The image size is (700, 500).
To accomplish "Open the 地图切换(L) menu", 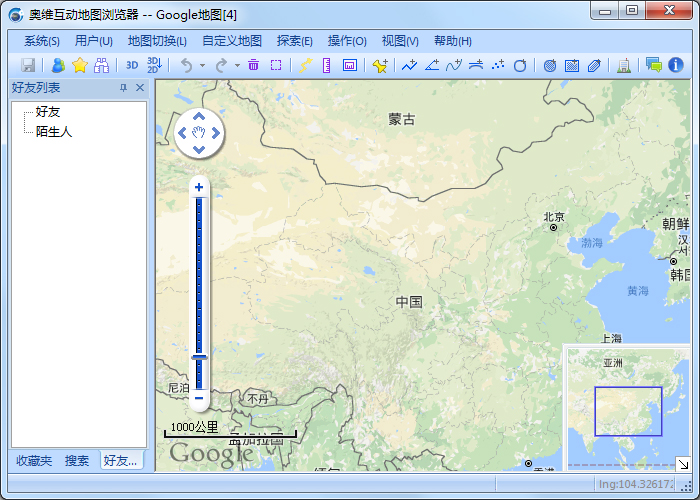I will click(157, 41).
